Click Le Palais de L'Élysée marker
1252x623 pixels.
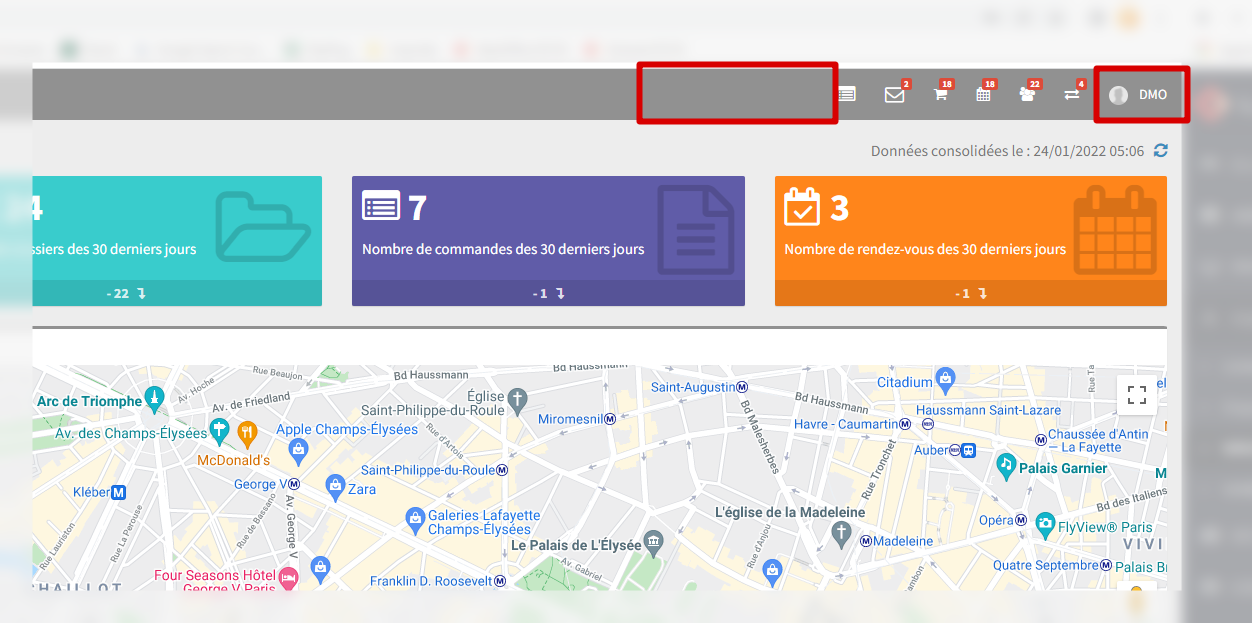tap(654, 541)
